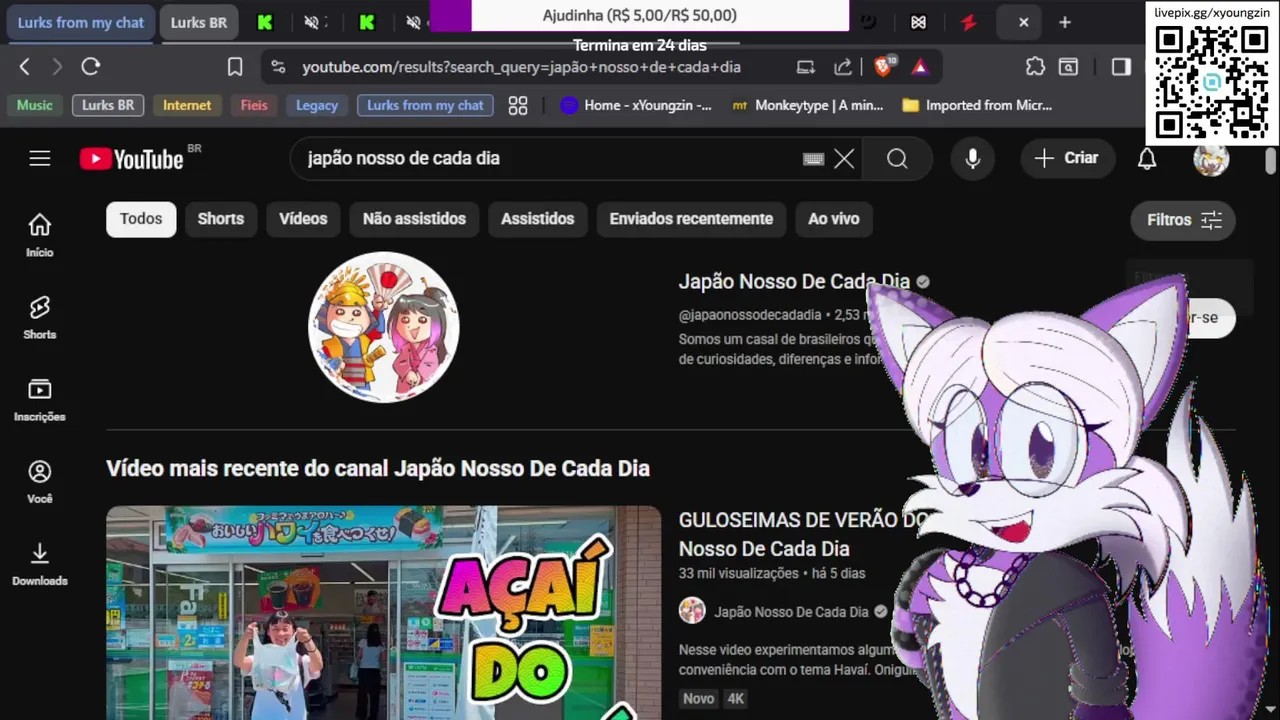The height and width of the screenshot is (720, 1280).
Task: Open the Criar button
Action: 1067,158
